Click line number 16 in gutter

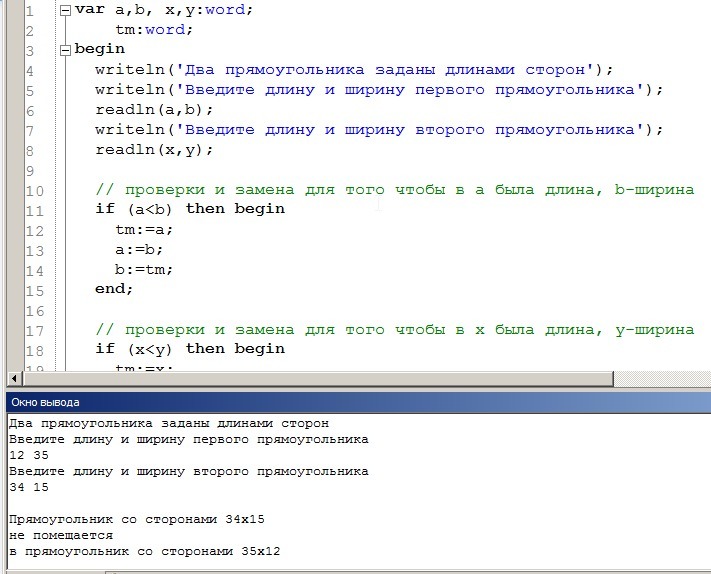point(34,311)
